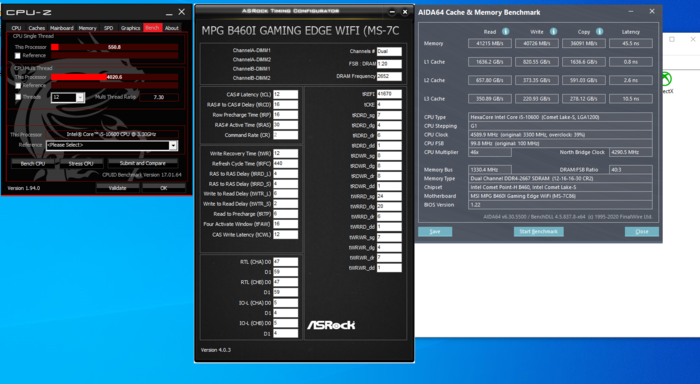
Task: Click the Motherboard MSI MPG B460I field
Action: [560, 196]
